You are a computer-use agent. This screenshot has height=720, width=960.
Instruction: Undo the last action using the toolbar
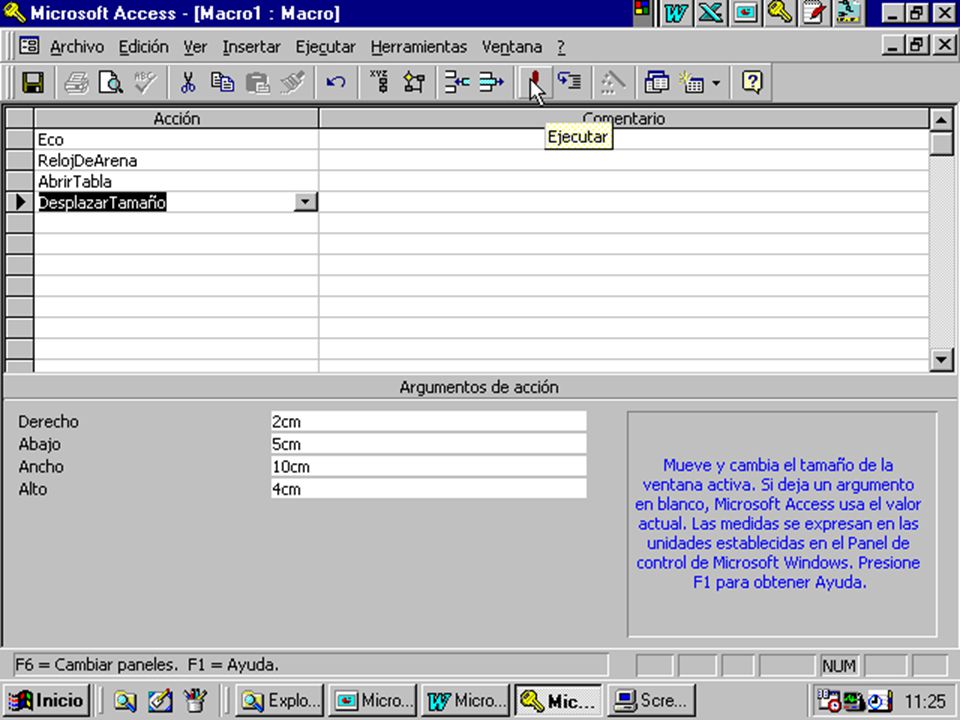coord(336,82)
